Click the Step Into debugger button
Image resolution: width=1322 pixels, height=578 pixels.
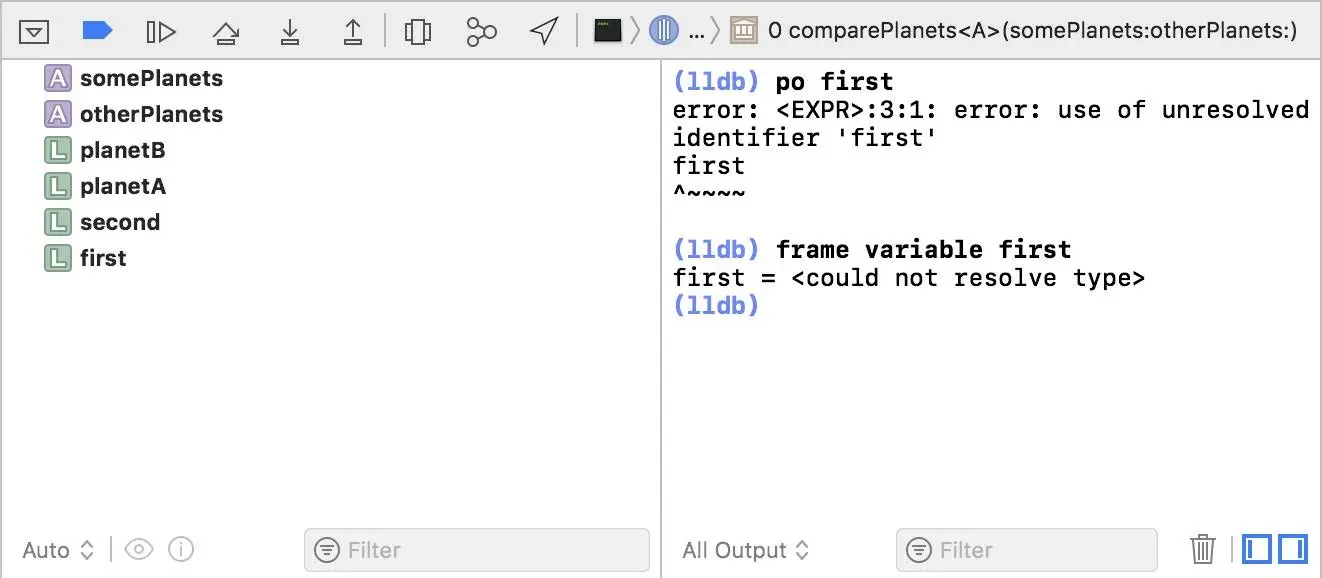point(290,33)
